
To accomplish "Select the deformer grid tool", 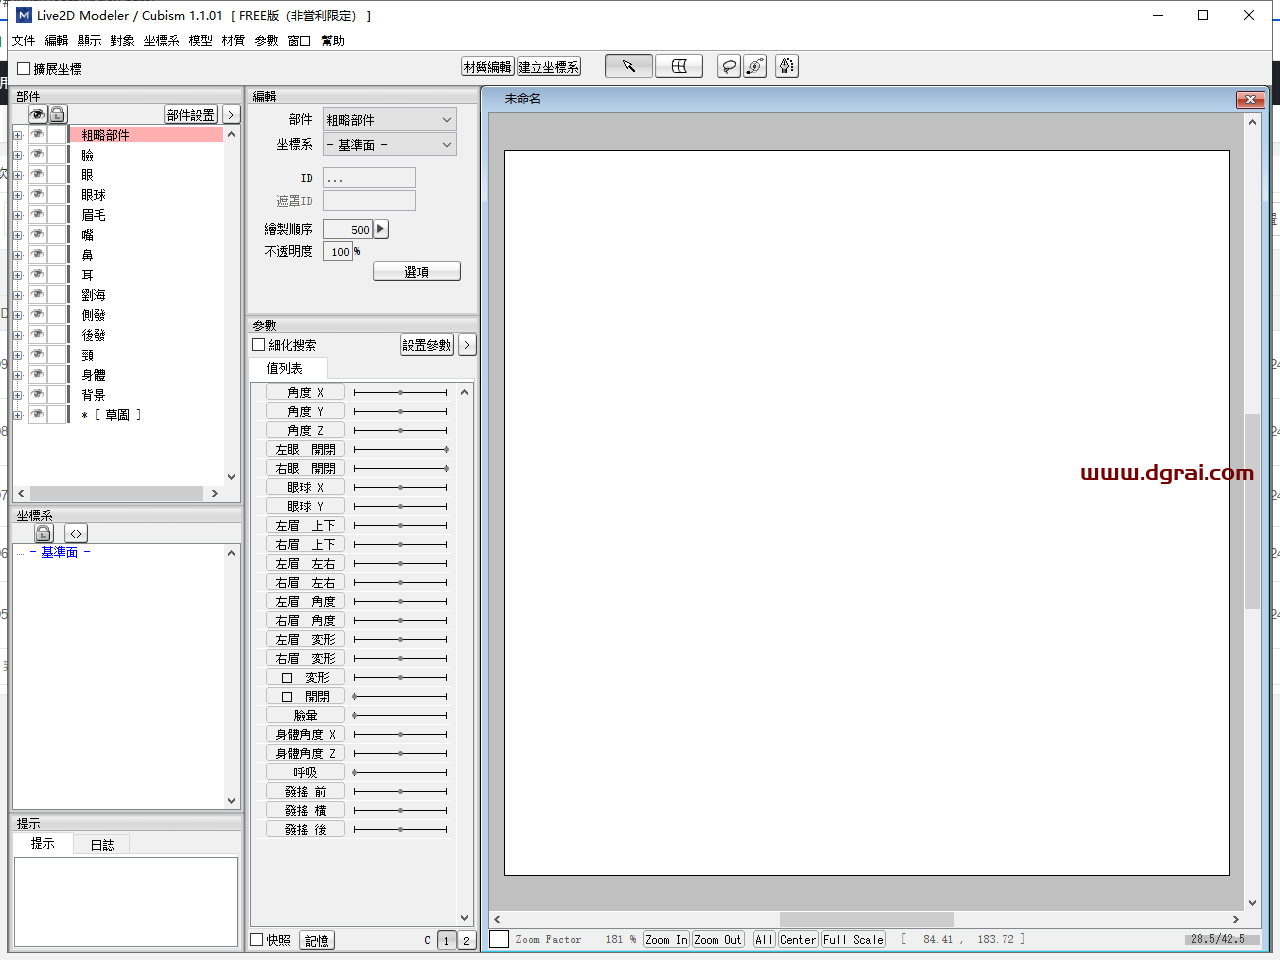I will (679, 66).
